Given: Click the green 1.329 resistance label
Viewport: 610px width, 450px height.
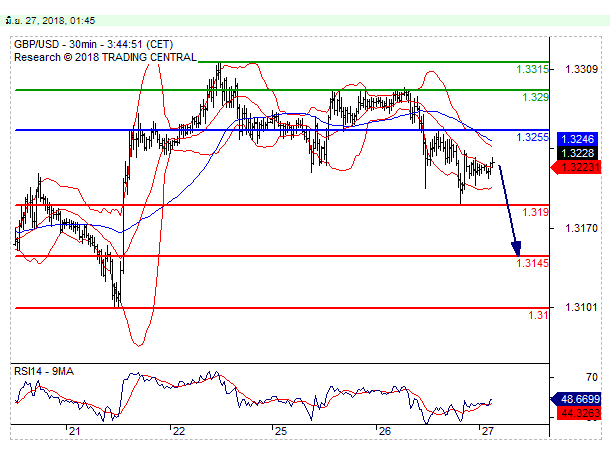Looking at the screenshot, I should coord(535,97).
